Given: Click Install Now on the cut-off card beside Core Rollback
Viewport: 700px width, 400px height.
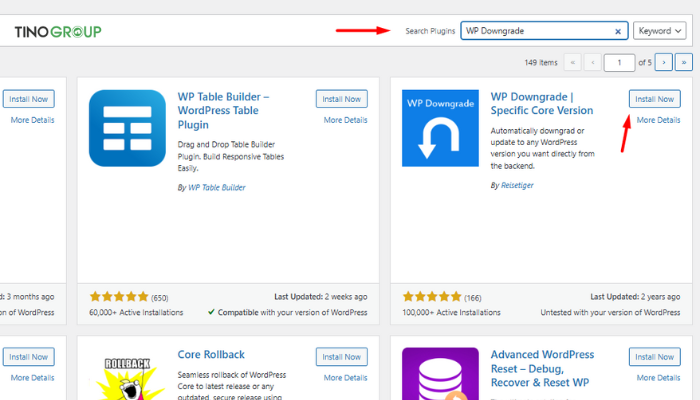Looking at the screenshot, I should click(x=29, y=357).
